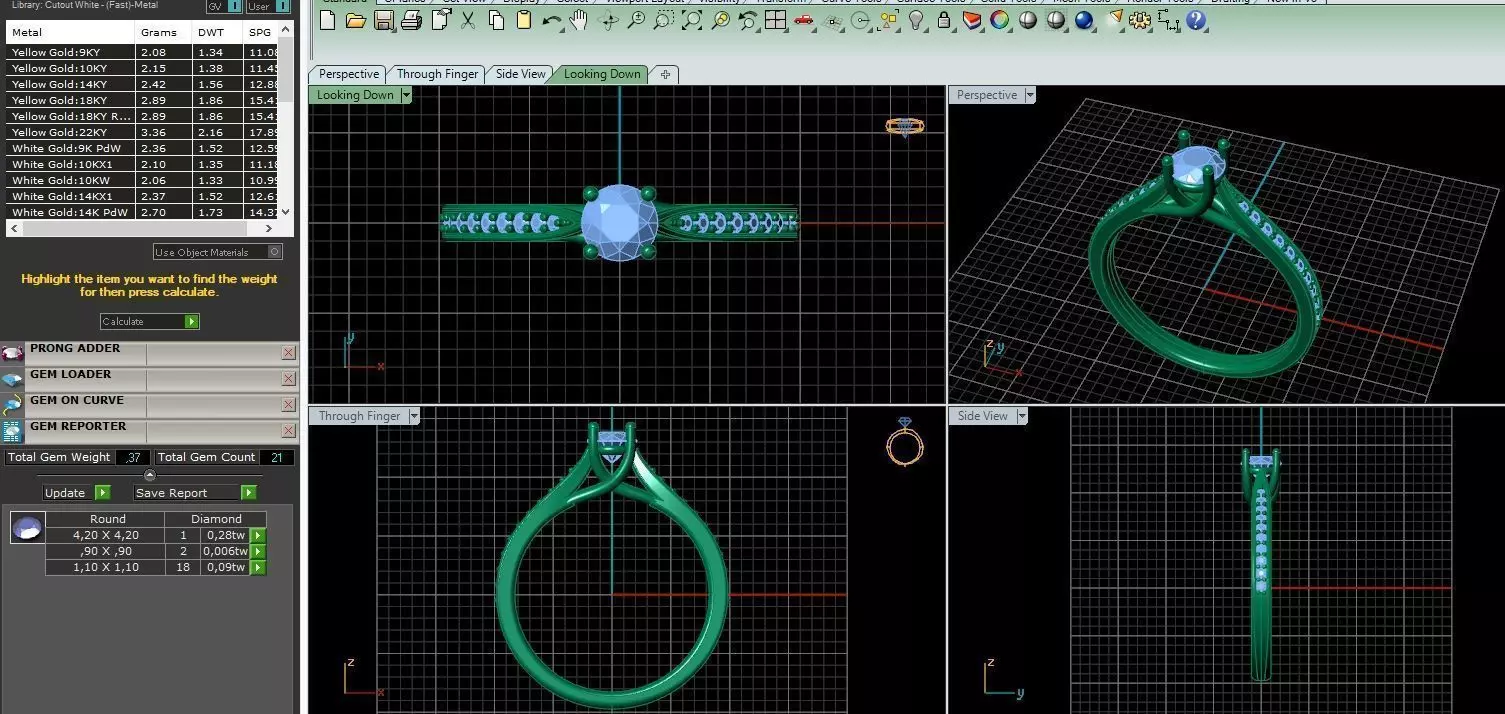Select the Looking Down tab
This screenshot has width=1505, height=714.
602,74
